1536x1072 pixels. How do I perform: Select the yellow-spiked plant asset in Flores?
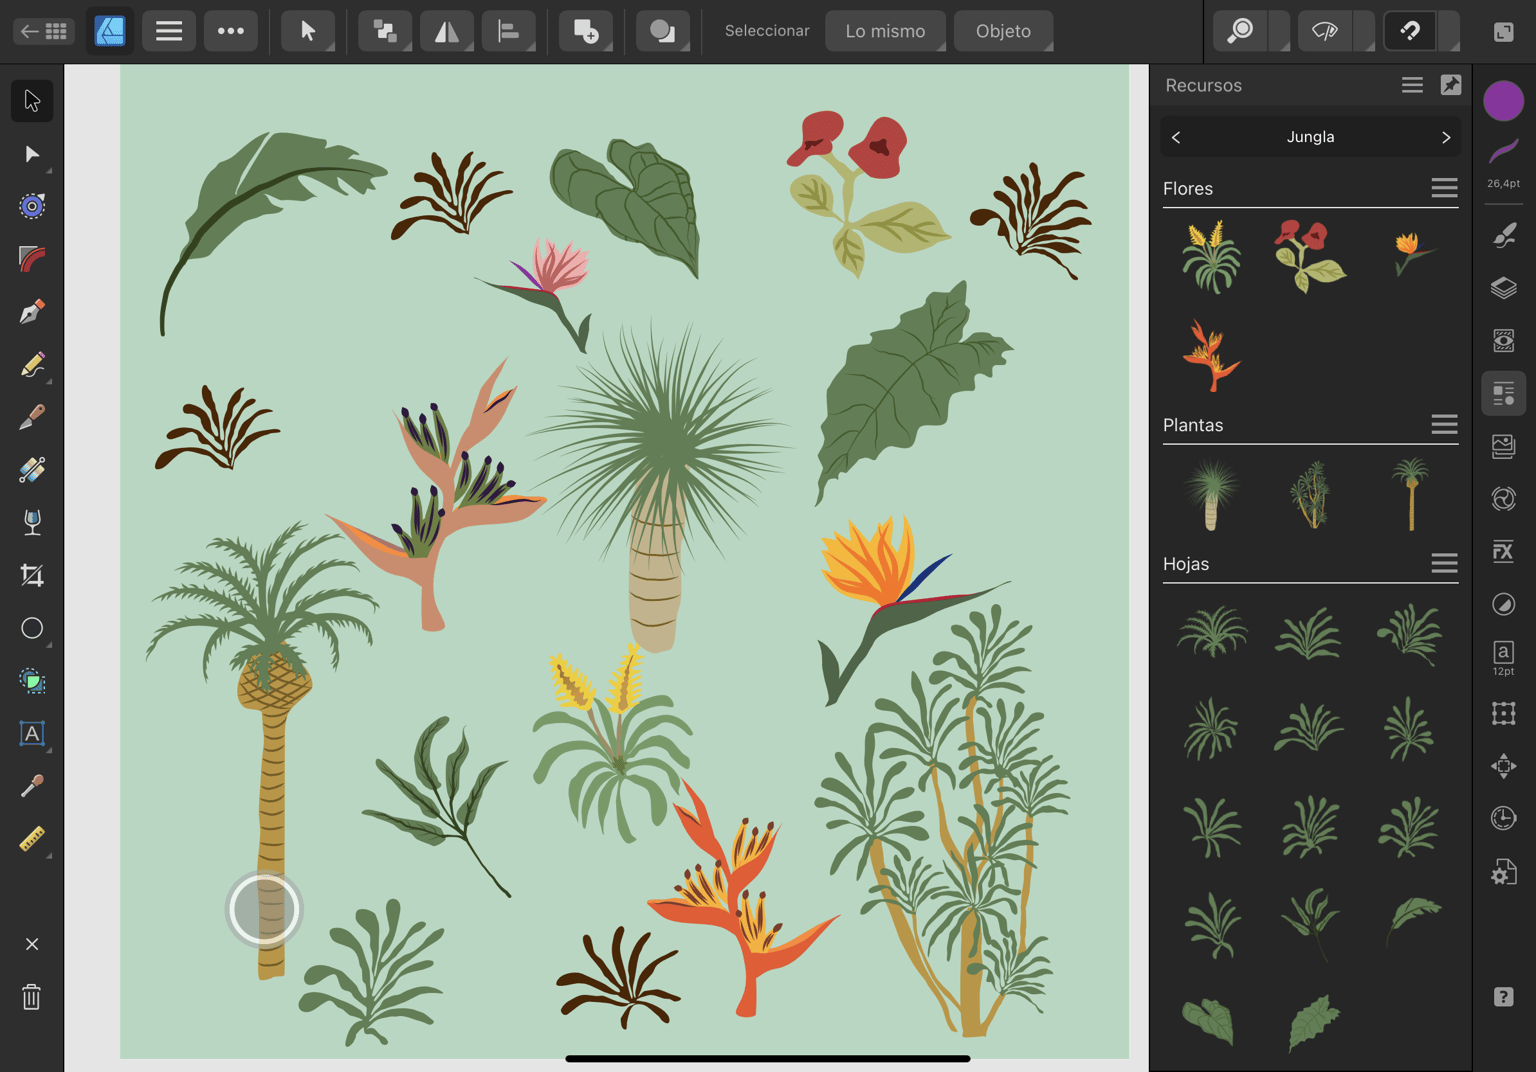coord(1211,256)
